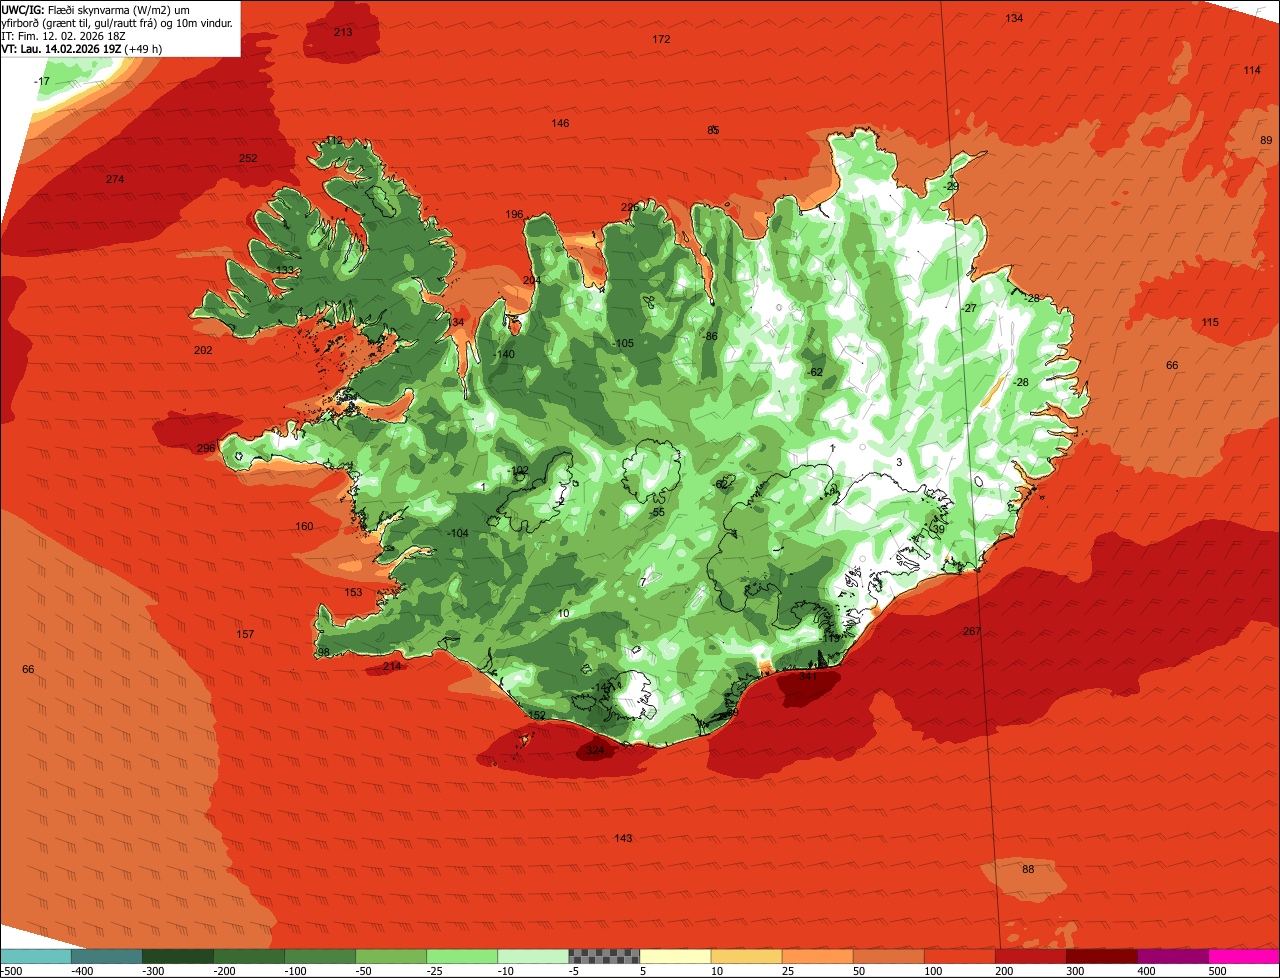Click the '-500' label in the legend

11,971
